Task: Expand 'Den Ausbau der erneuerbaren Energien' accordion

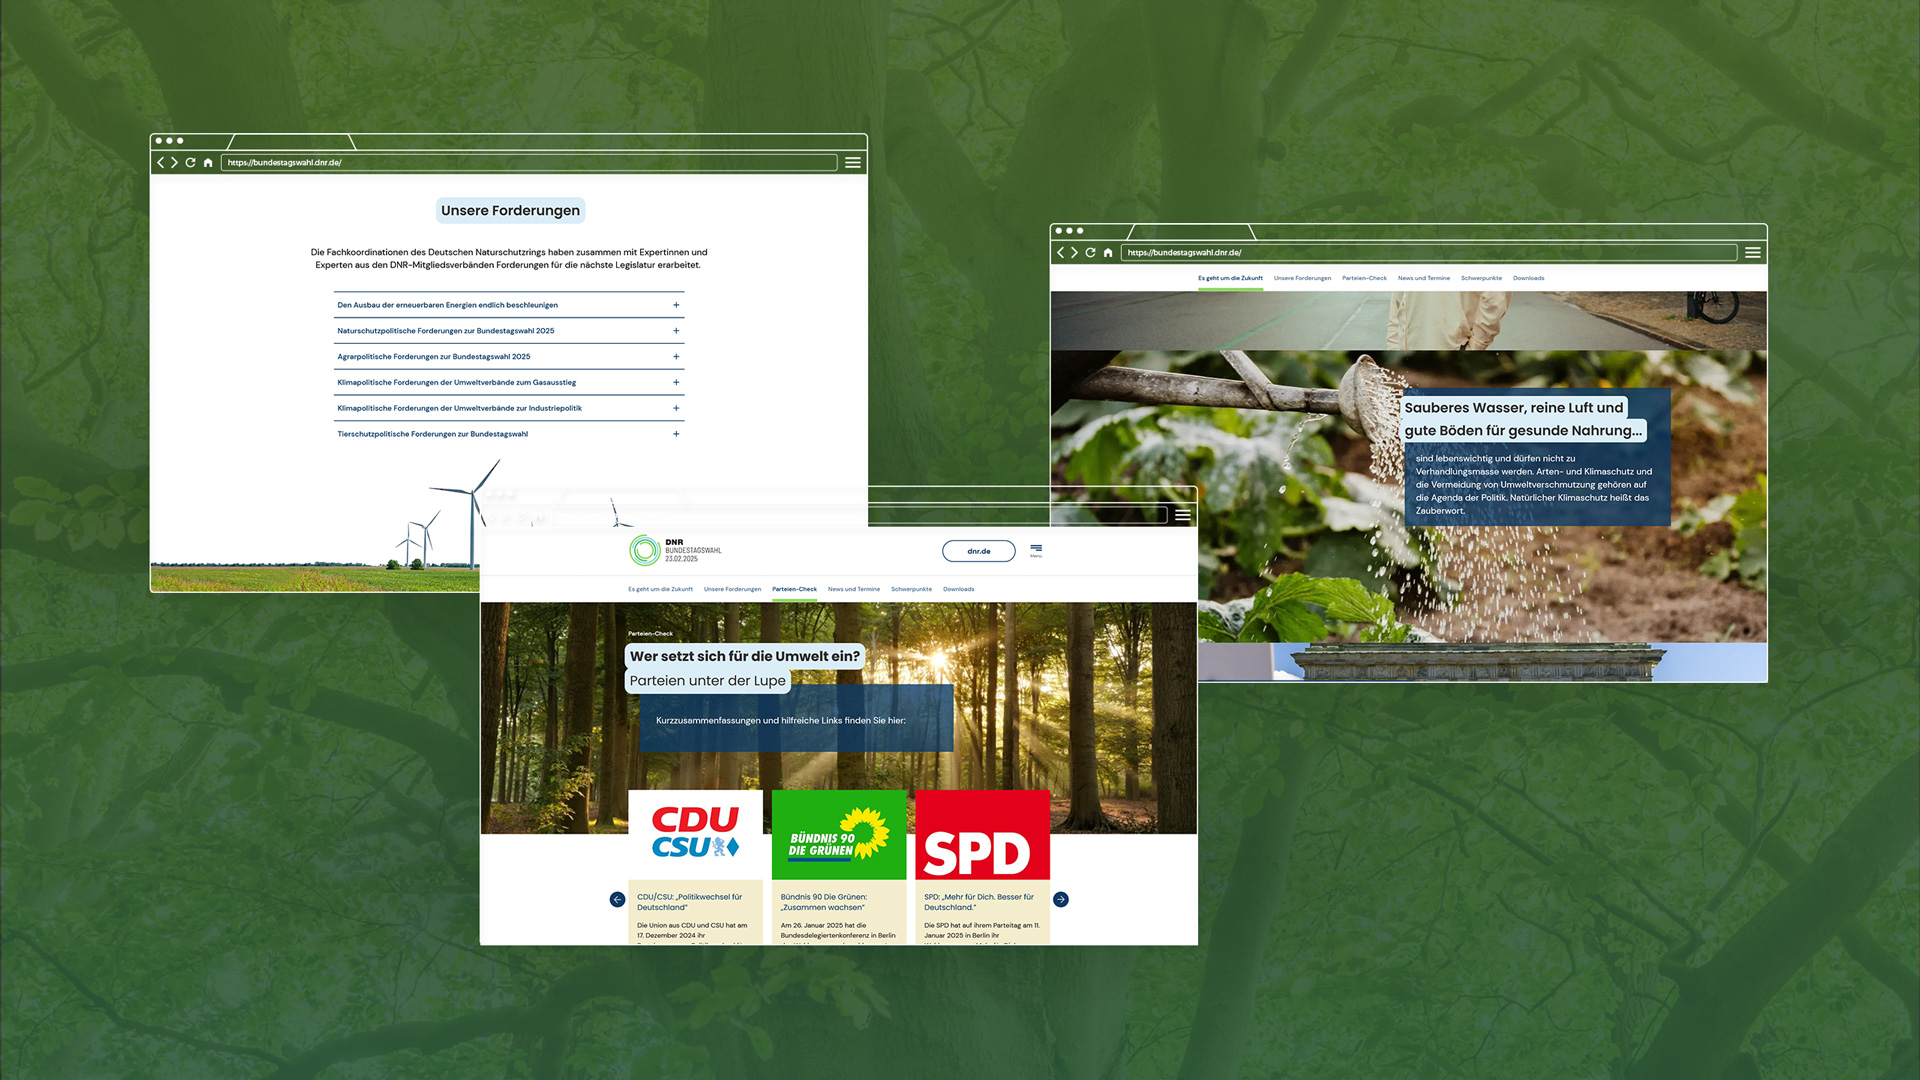Action: click(676, 305)
